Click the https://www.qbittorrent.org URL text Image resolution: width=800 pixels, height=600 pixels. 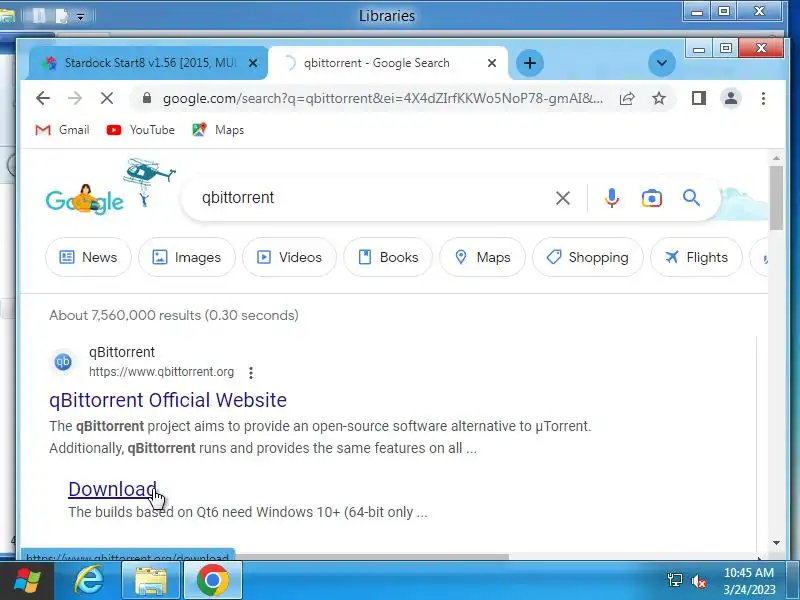[x=161, y=372]
